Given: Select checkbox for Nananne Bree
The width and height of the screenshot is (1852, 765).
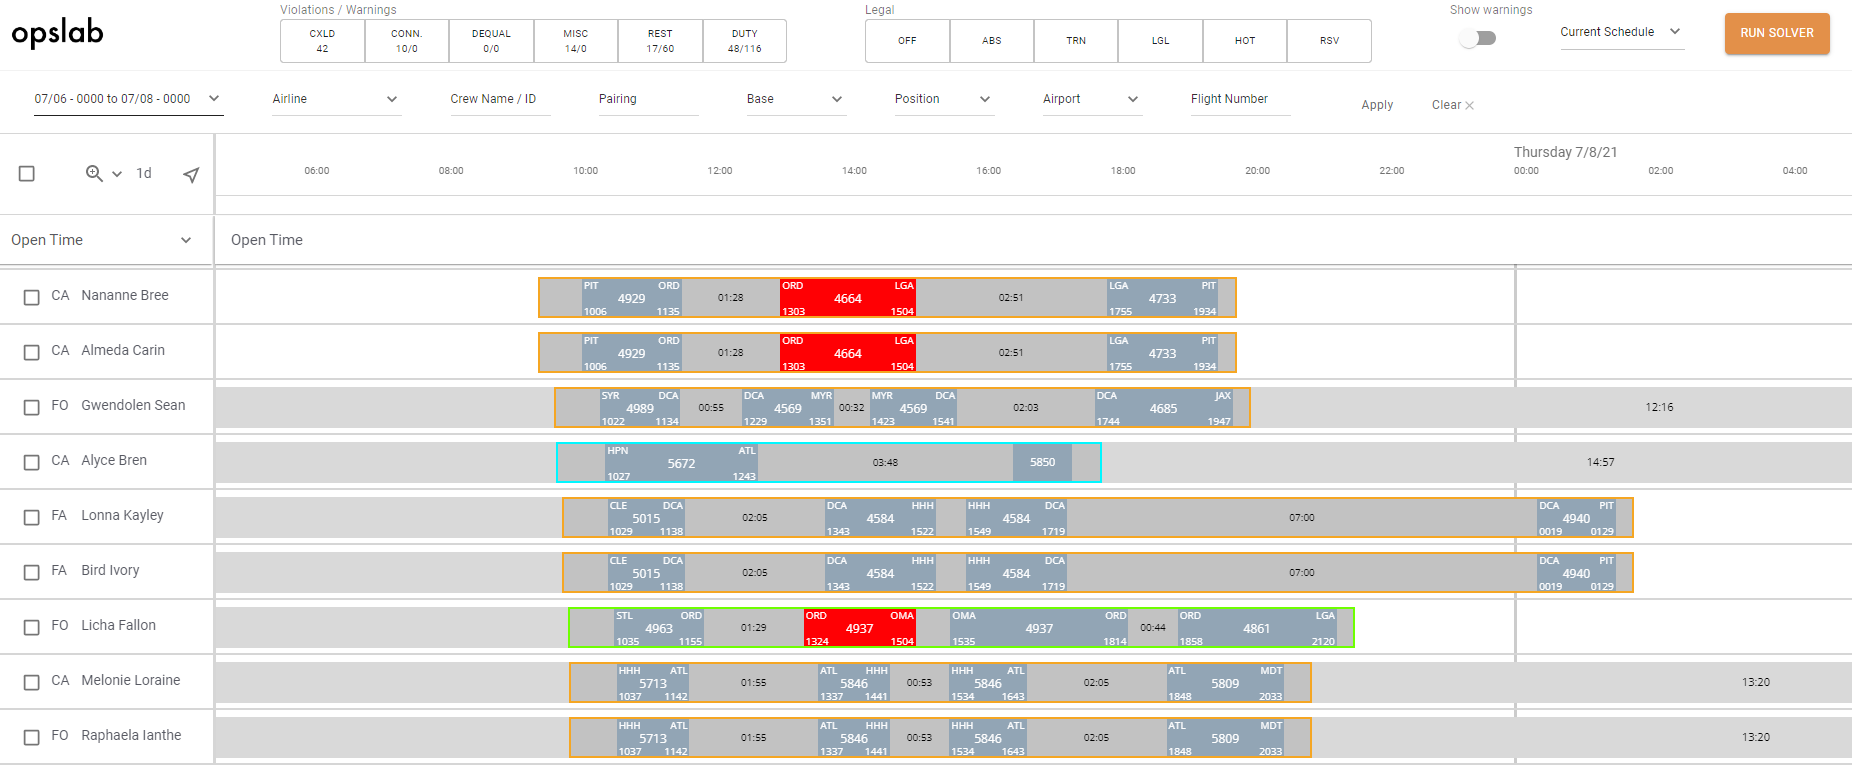Looking at the screenshot, I should (x=32, y=297).
